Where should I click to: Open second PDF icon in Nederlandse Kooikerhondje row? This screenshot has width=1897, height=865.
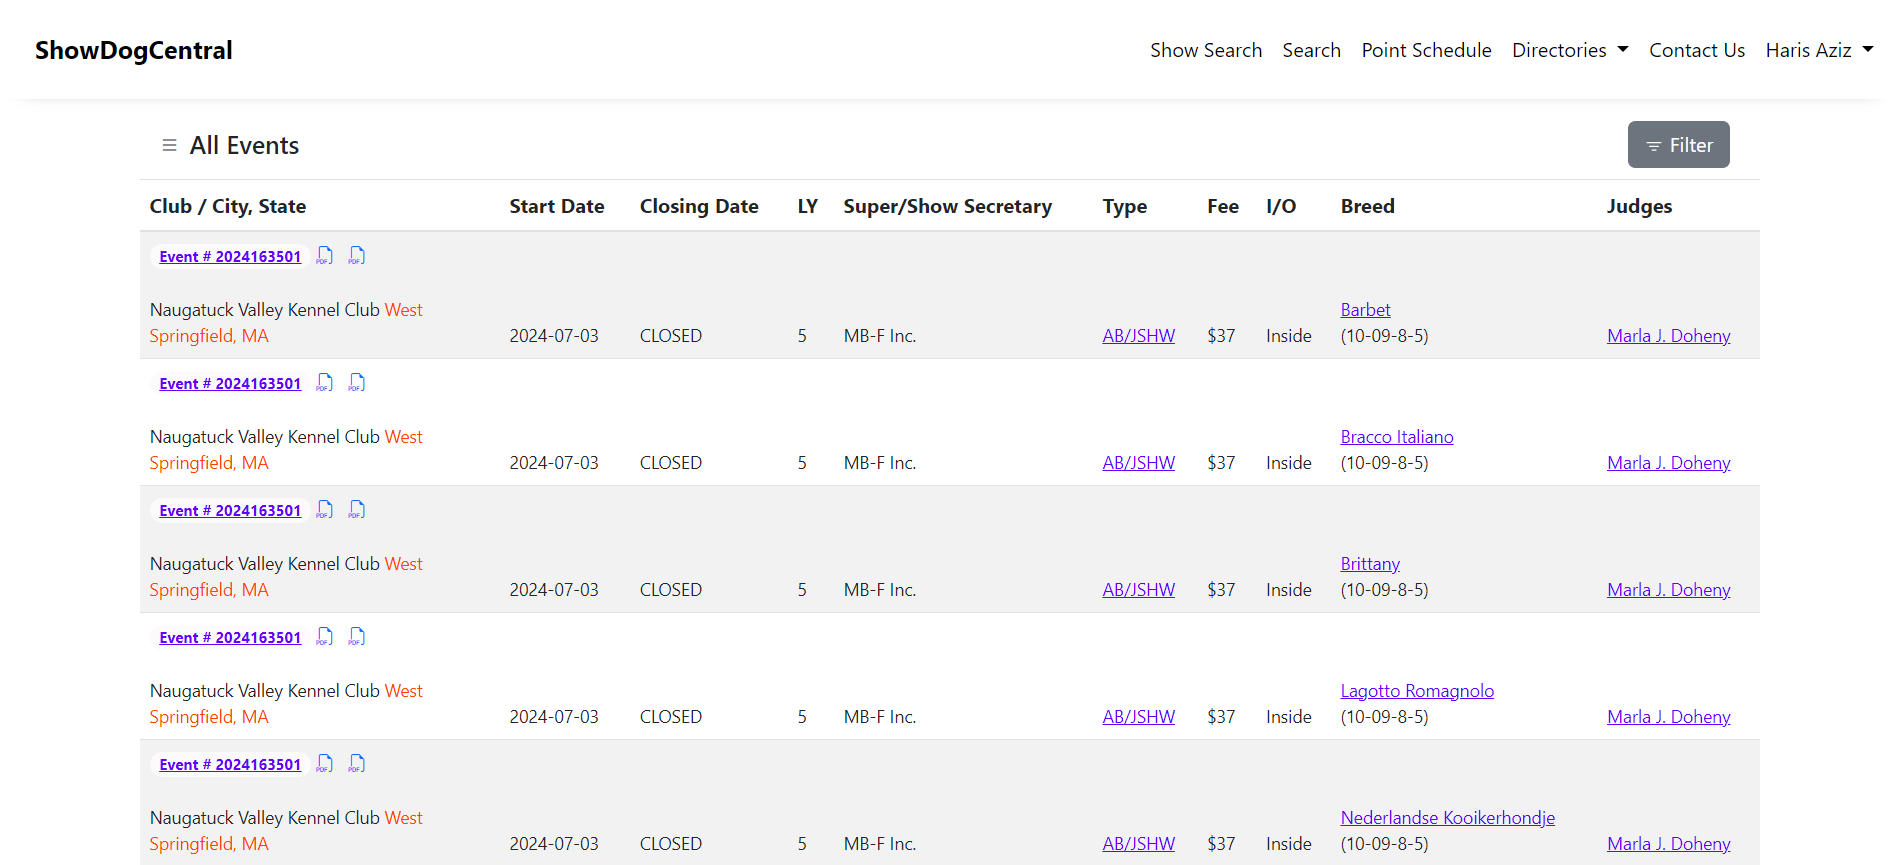click(356, 764)
